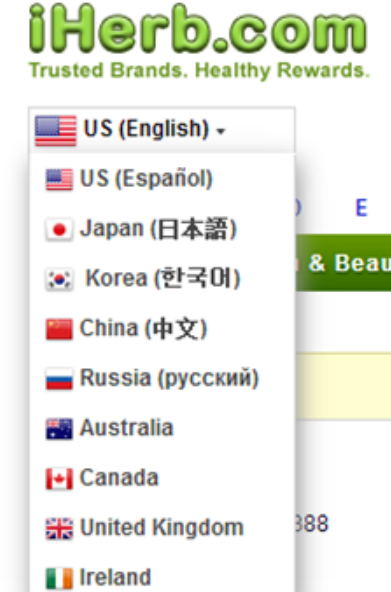
Task: Click the Trusted Brands. Healthy Rewards. tagline
Action: [x=199, y=71]
